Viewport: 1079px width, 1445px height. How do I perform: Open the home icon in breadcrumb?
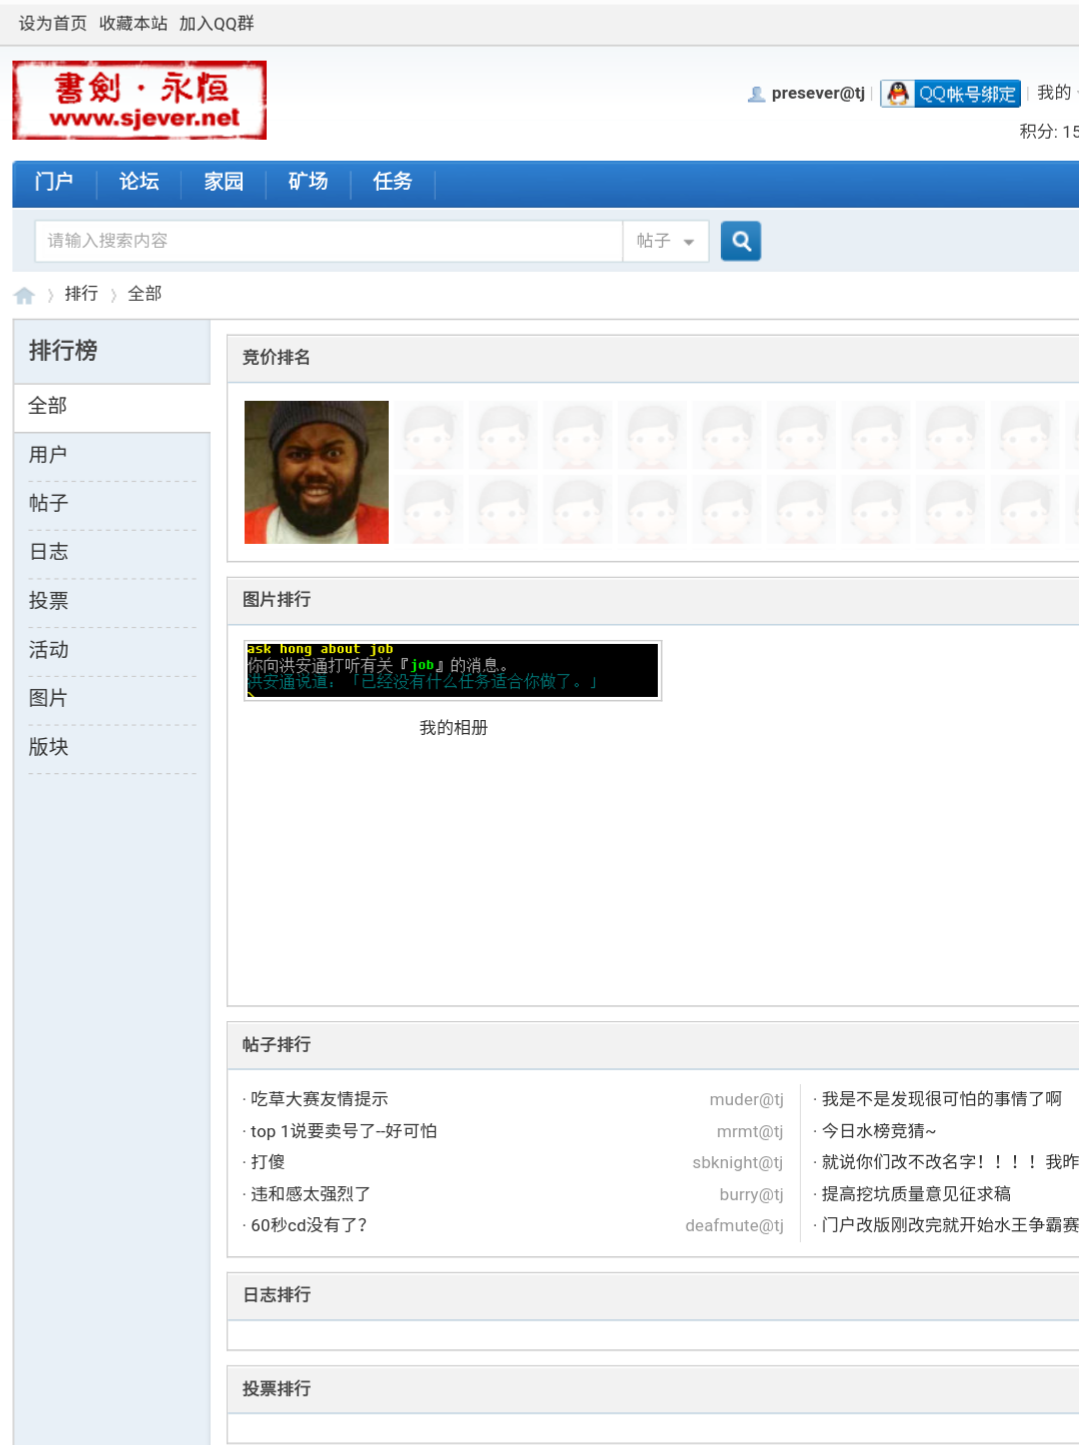click(x=24, y=295)
